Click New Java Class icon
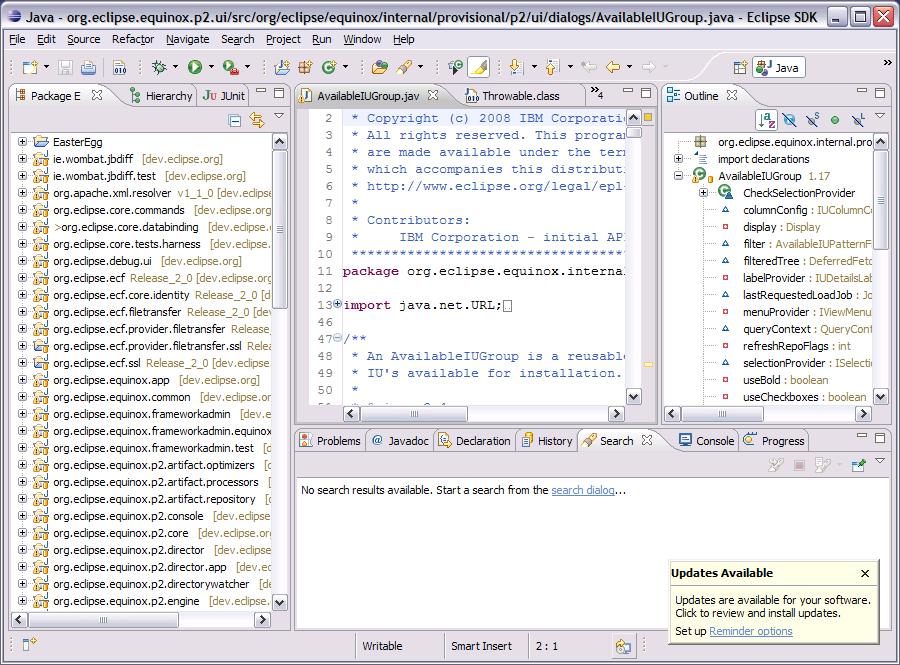900x665 pixels. coord(329,67)
